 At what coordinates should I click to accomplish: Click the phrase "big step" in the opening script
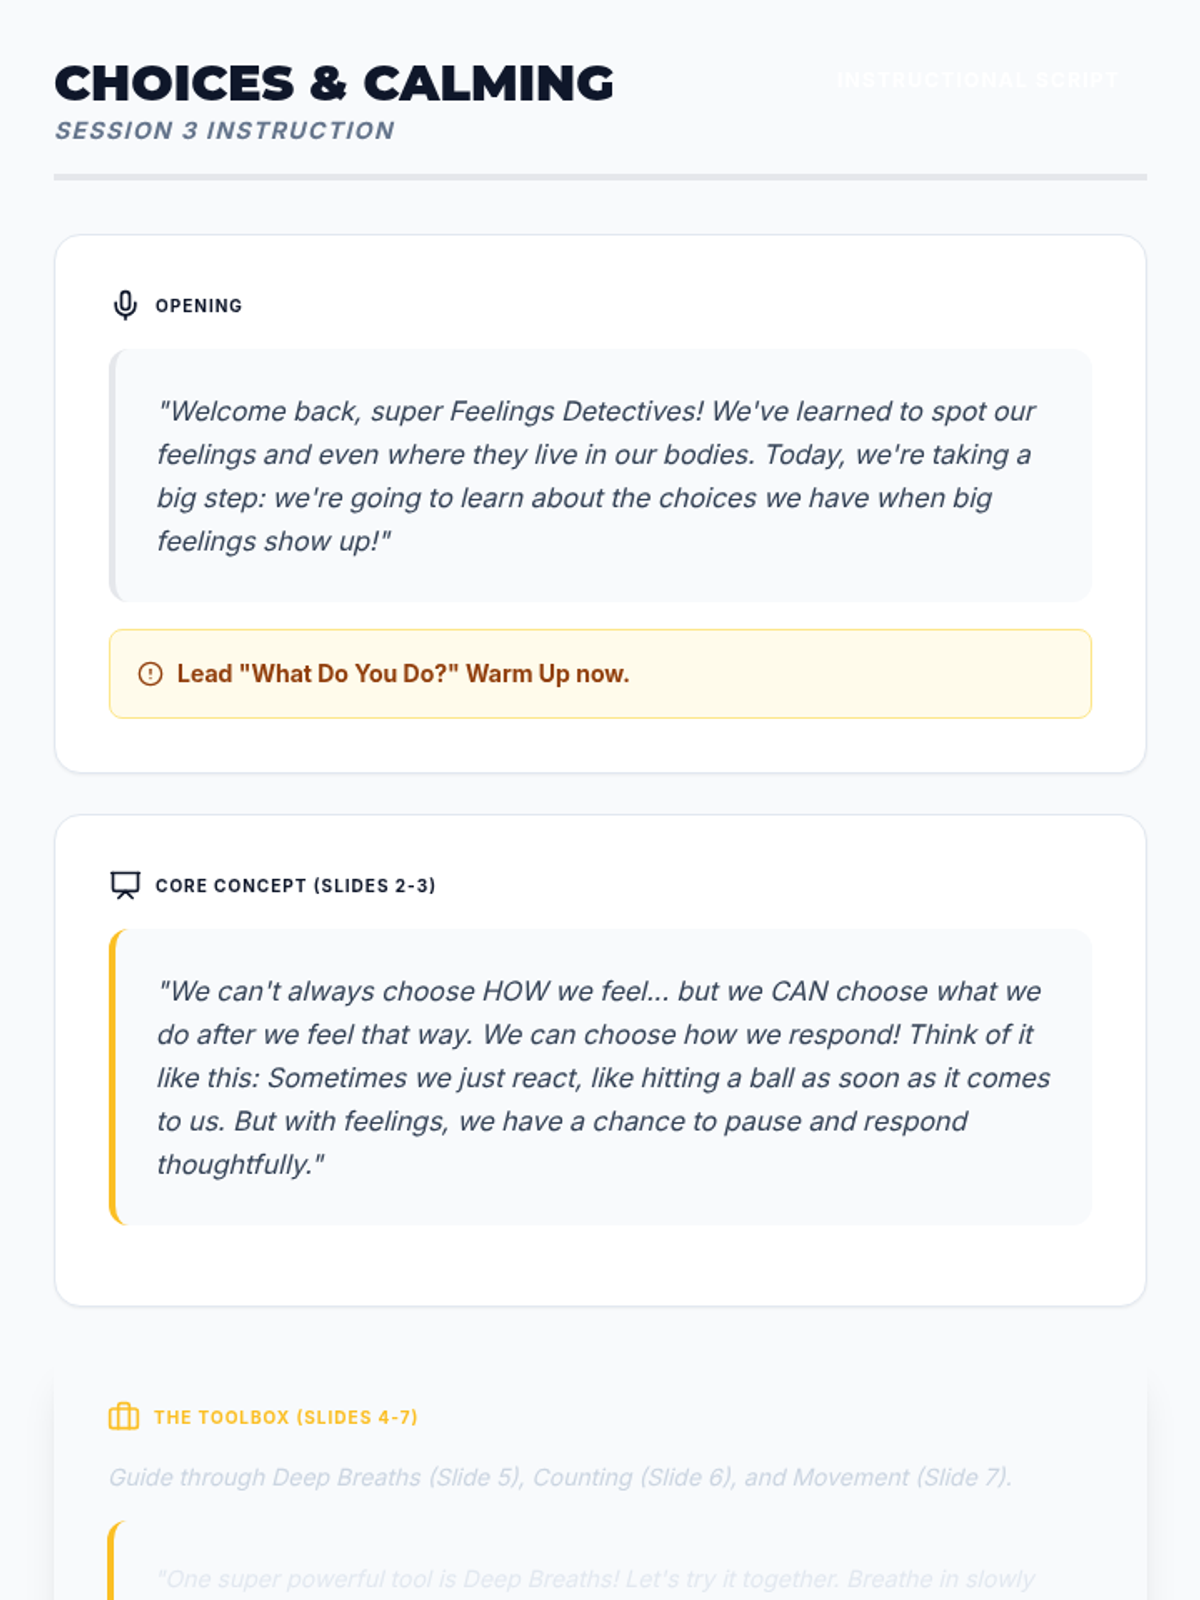click(x=210, y=498)
